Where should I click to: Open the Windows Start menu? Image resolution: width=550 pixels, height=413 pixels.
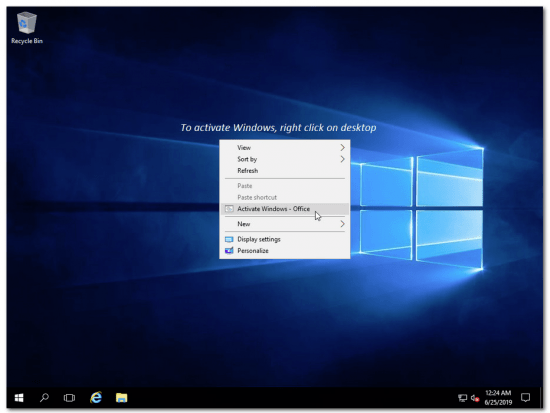click(19, 398)
